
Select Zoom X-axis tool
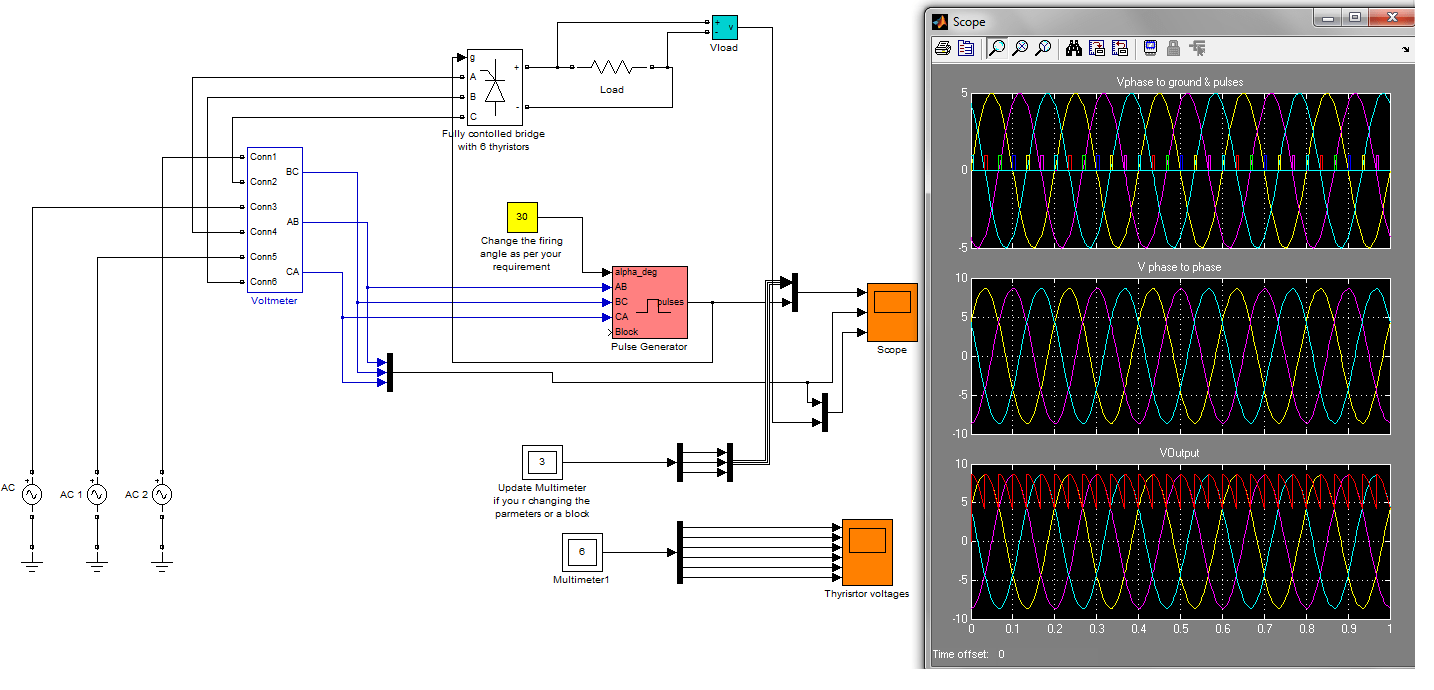tap(1020, 47)
